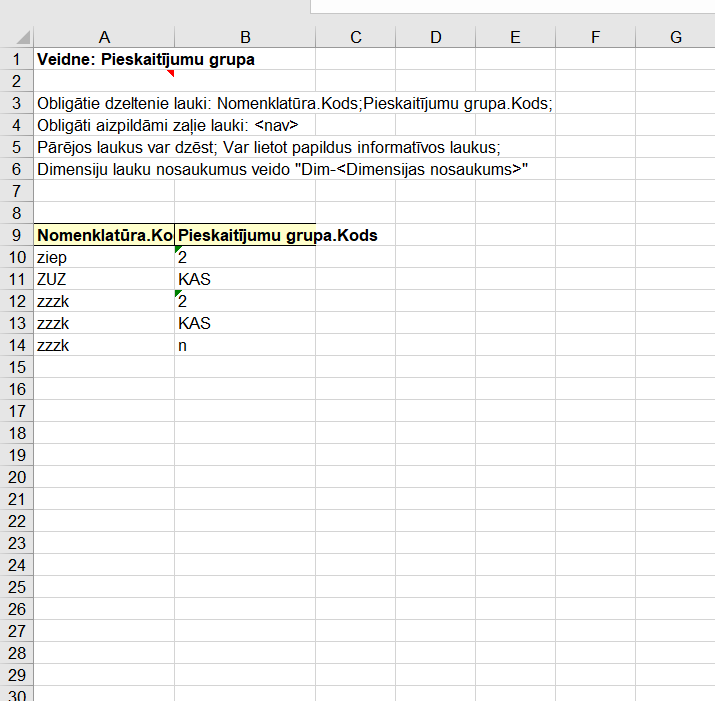This screenshot has width=715, height=701.
Task: Select header cell 'Nomenklatūra.Ko'
Action: [104, 235]
